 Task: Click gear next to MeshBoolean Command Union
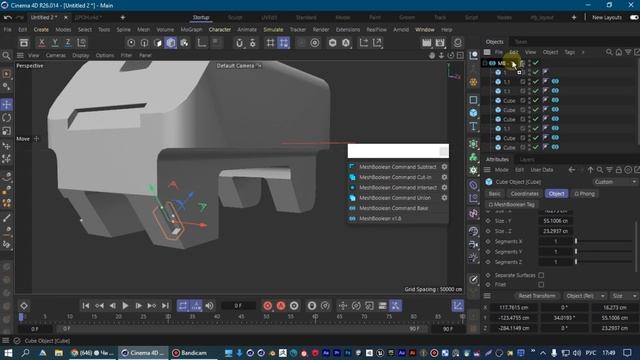pyautogui.click(x=444, y=198)
